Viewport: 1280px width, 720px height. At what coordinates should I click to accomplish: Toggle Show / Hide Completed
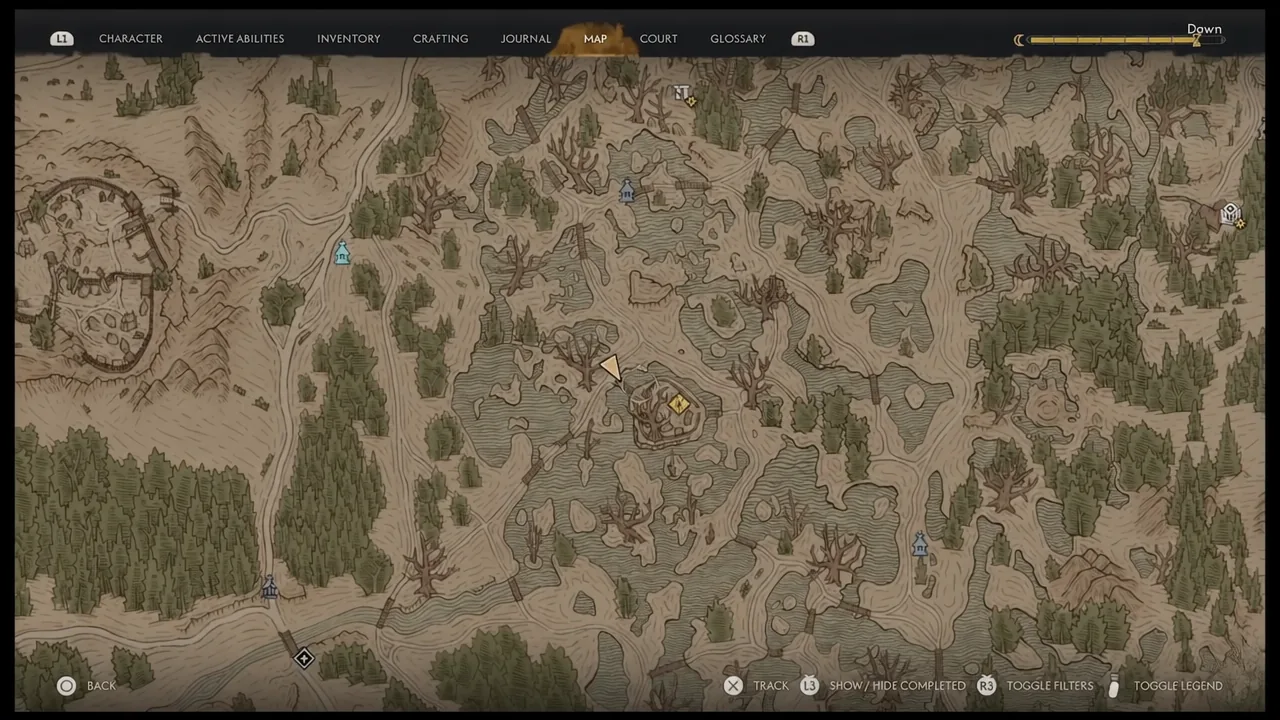898,686
